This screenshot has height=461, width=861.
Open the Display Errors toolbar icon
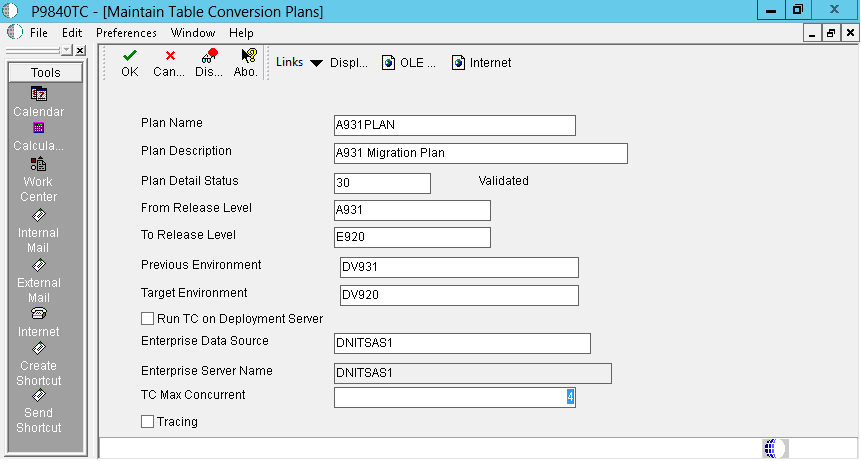coord(209,55)
